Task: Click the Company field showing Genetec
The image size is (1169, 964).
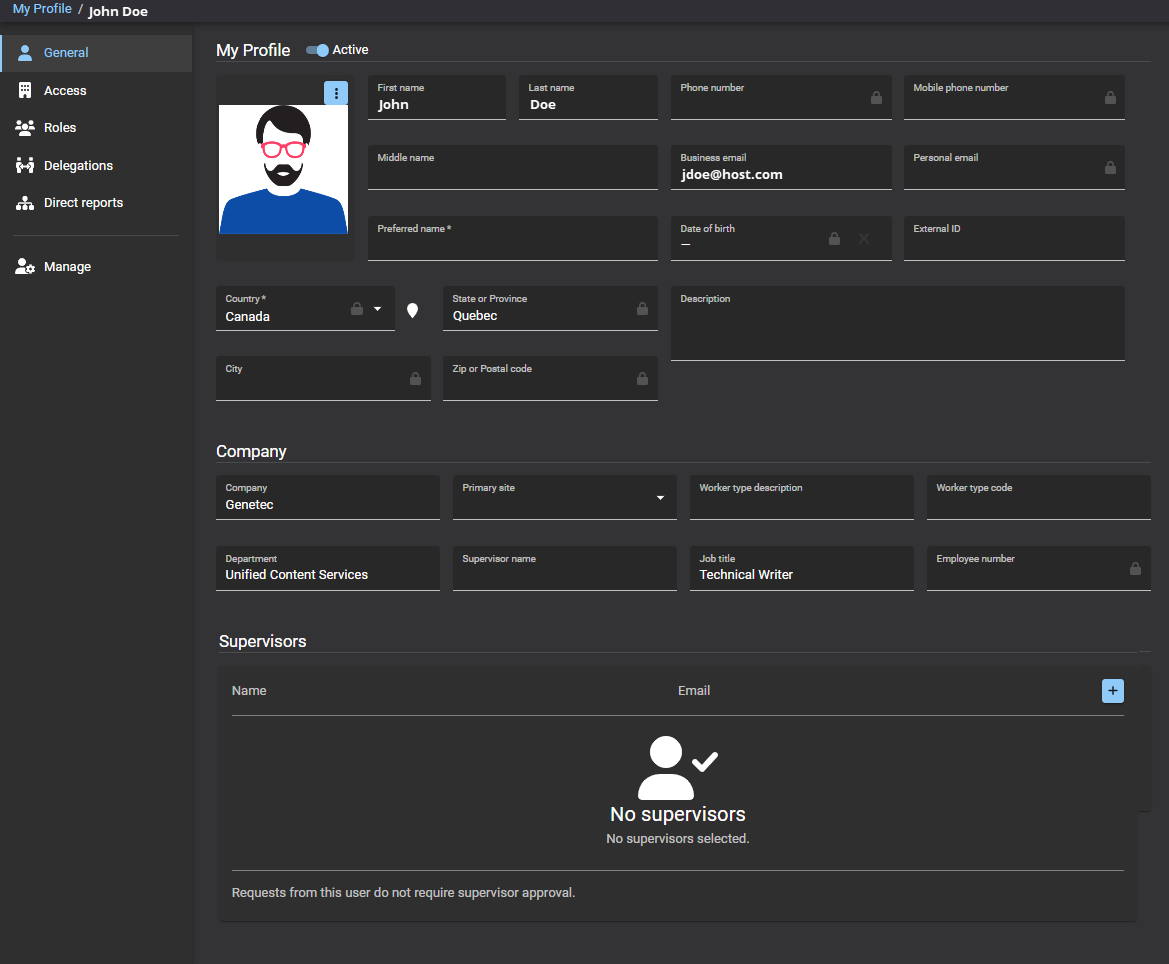Action: click(328, 497)
